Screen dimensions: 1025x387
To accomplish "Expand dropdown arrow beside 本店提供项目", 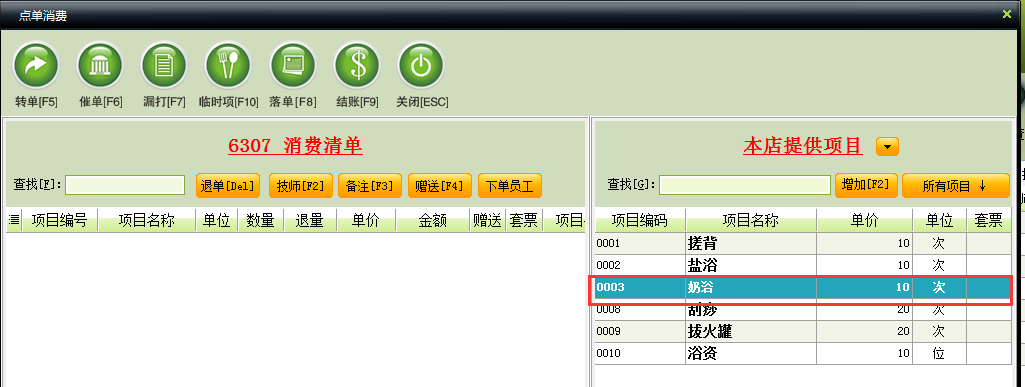I will (887, 147).
